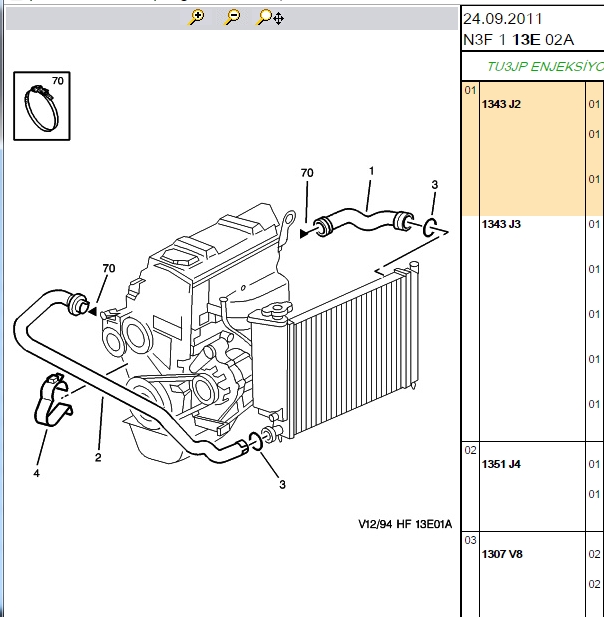Select the zoom and pan magnifier tool
Image resolution: width=604 pixels, height=617 pixels.
(270, 18)
